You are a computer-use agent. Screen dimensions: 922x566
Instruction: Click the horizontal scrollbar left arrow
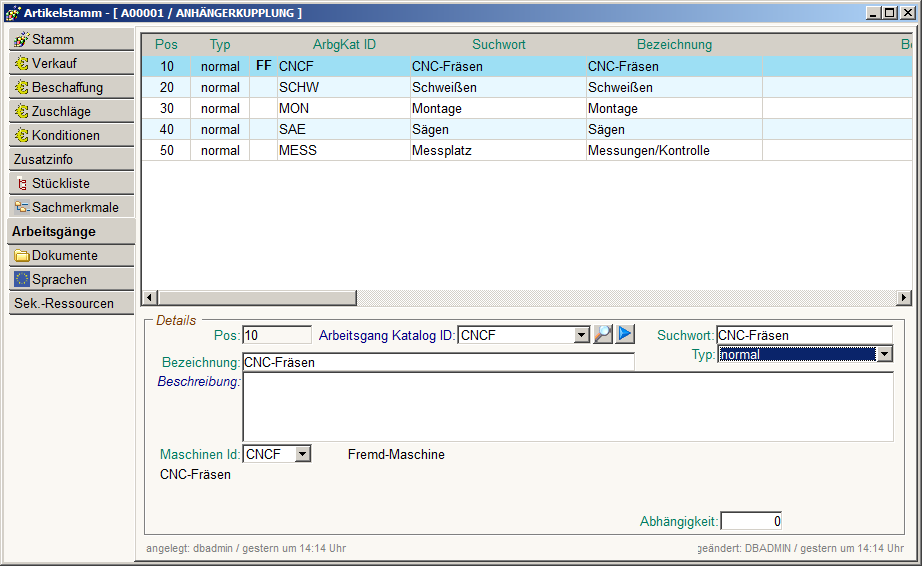point(149,297)
